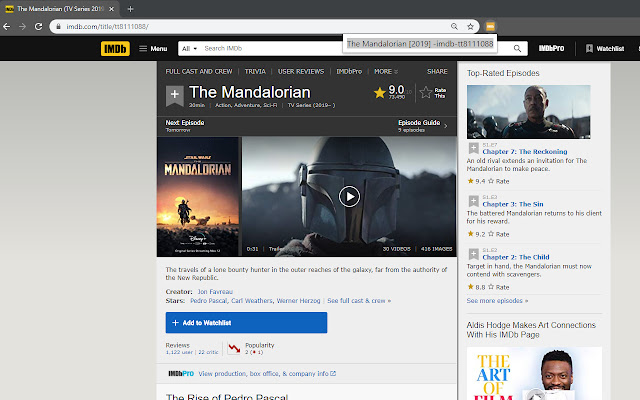
Task: Open 30 VIDEOS link
Action: (x=396, y=249)
